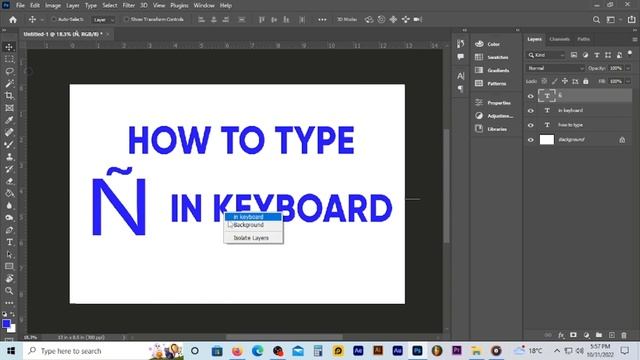
Task: Select the Pen tool
Action: point(9,230)
